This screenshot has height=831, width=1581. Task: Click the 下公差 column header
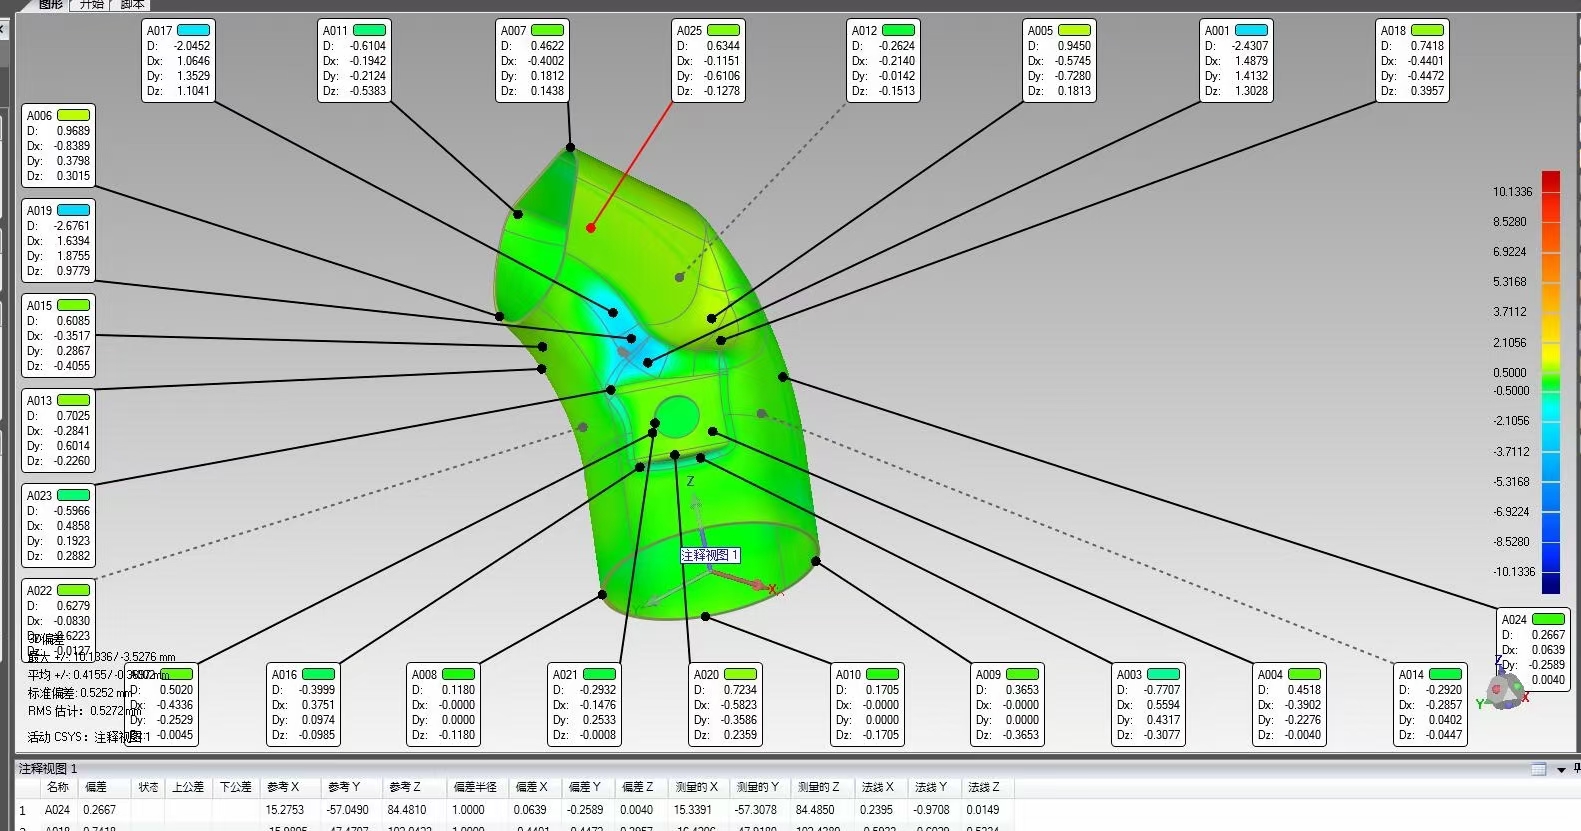(x=235, y=787)
